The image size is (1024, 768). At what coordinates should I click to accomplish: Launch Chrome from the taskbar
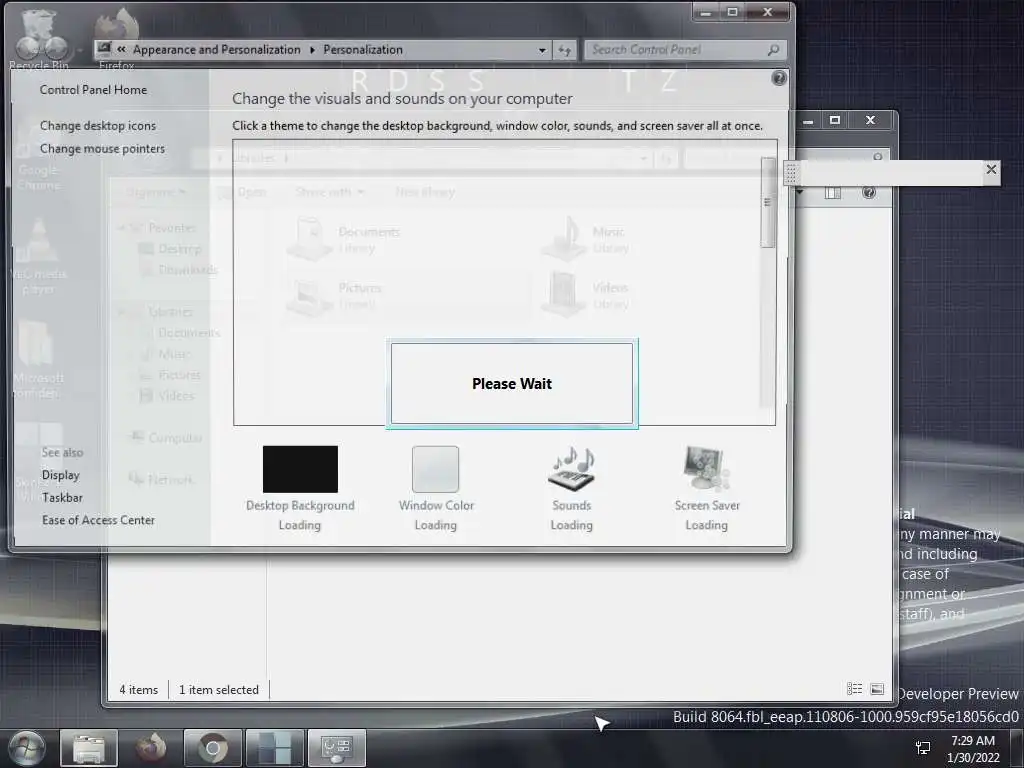pos(212,748)
